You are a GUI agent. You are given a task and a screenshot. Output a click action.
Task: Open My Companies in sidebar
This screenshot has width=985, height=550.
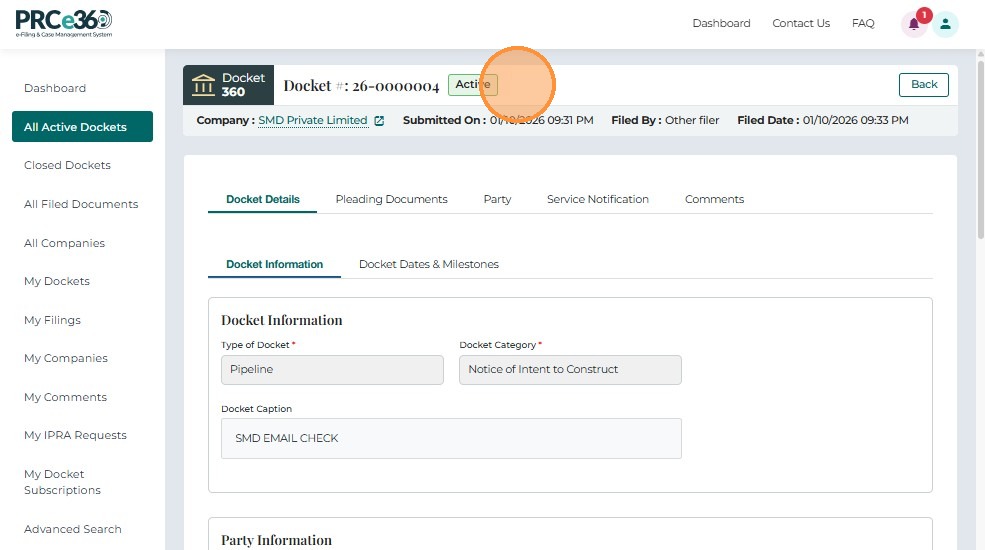point(66,359)
